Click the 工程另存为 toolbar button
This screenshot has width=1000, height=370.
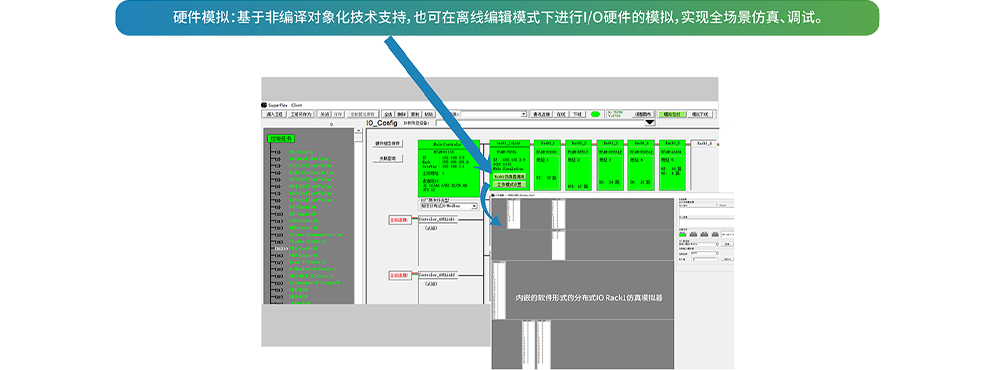(x=301, y=114)
